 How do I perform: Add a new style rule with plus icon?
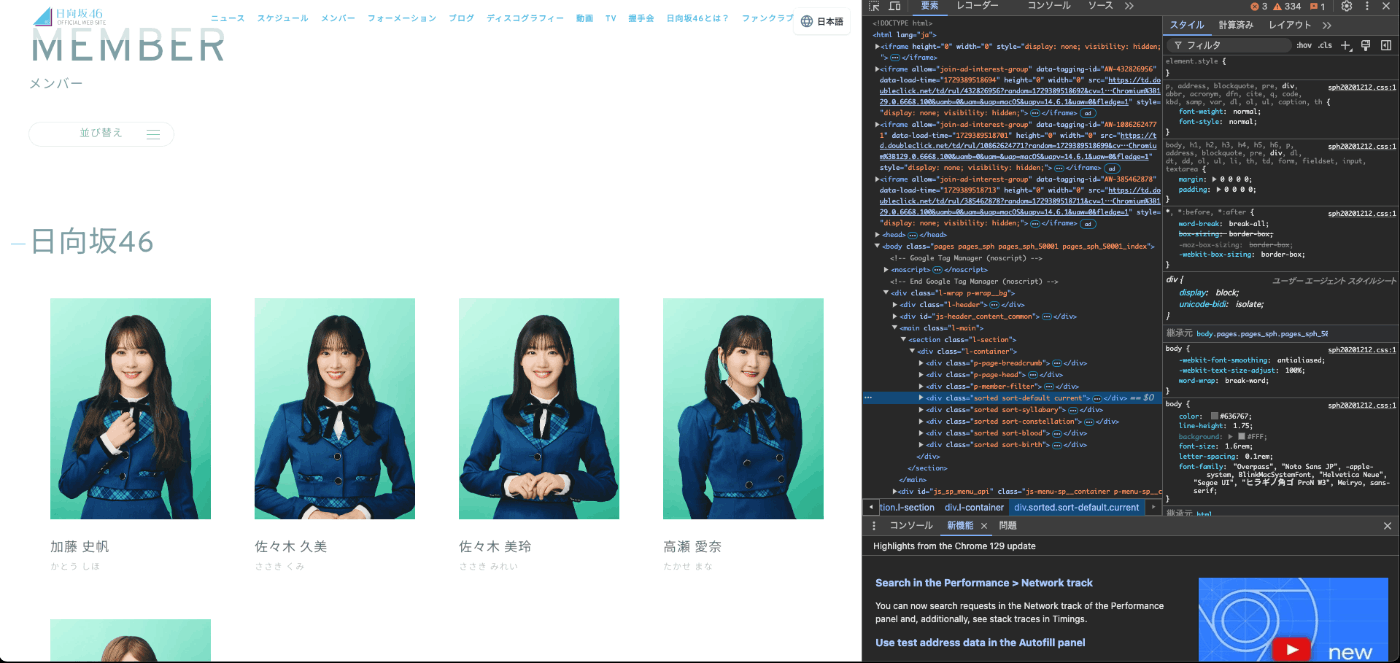(x=1345, y=45)
